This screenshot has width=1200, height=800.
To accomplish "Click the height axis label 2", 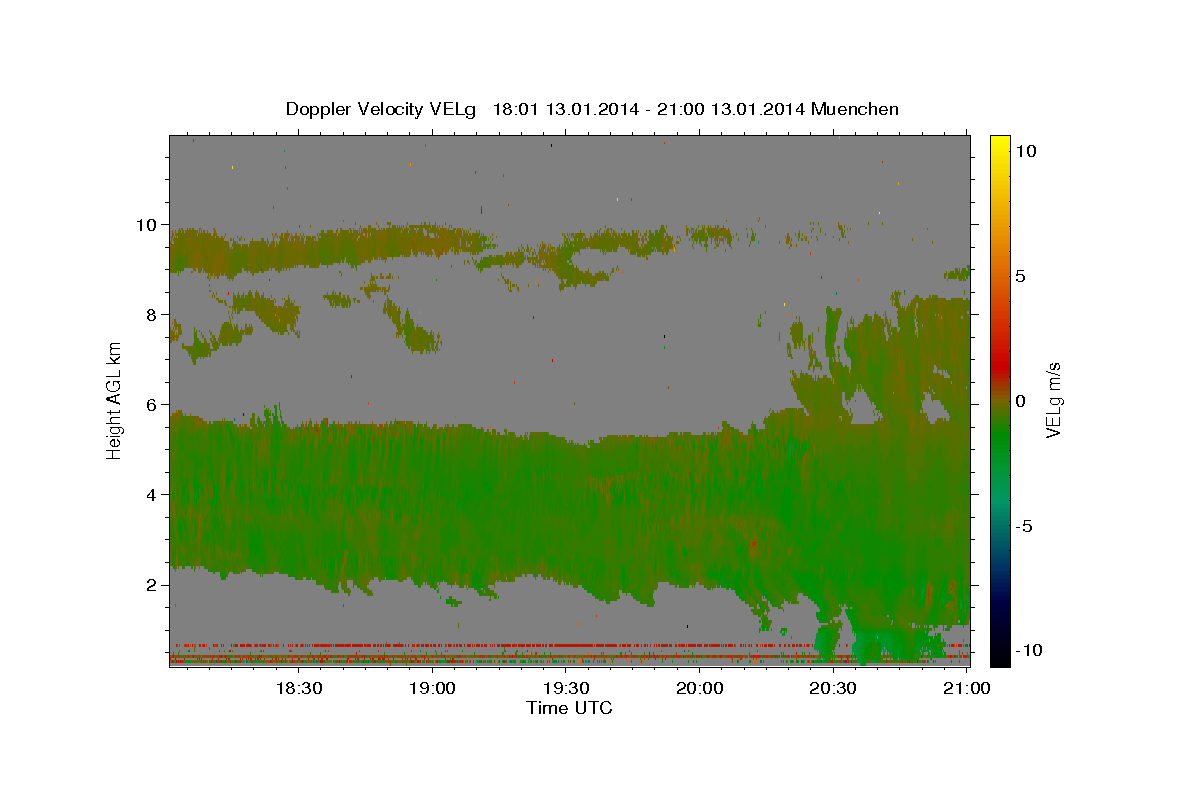I will (153, 584).
